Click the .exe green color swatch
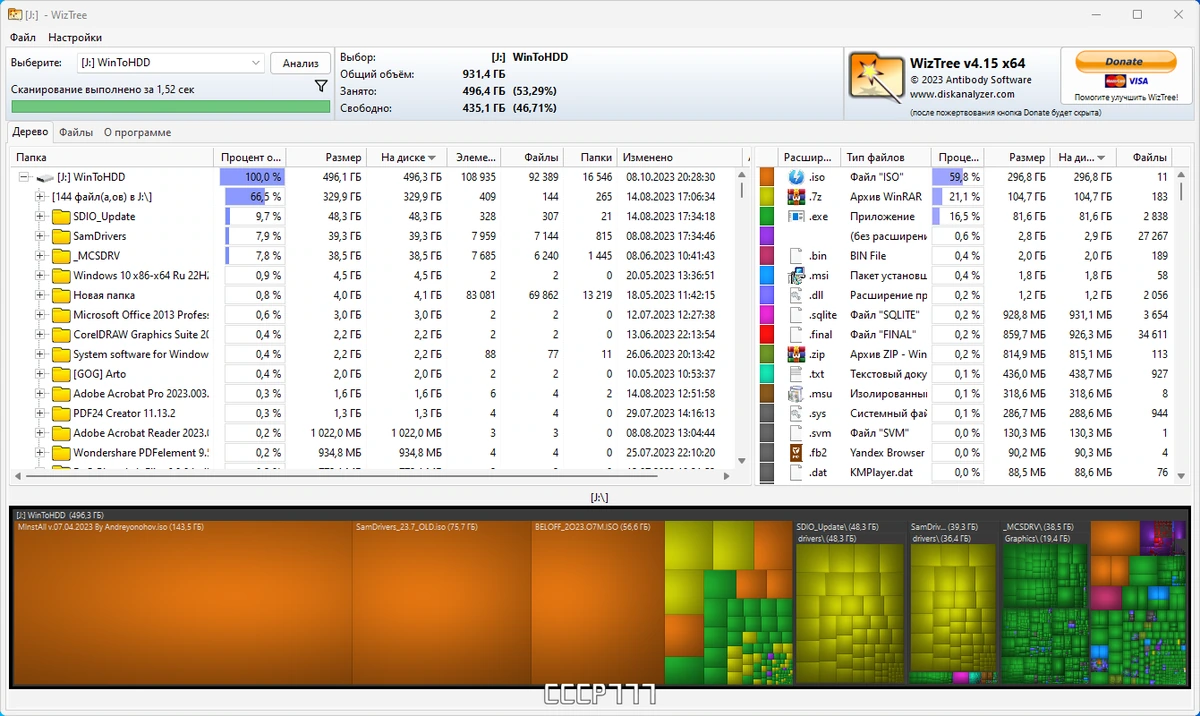Viewport: 1200px width, 716px height. [x=767, y=216]
